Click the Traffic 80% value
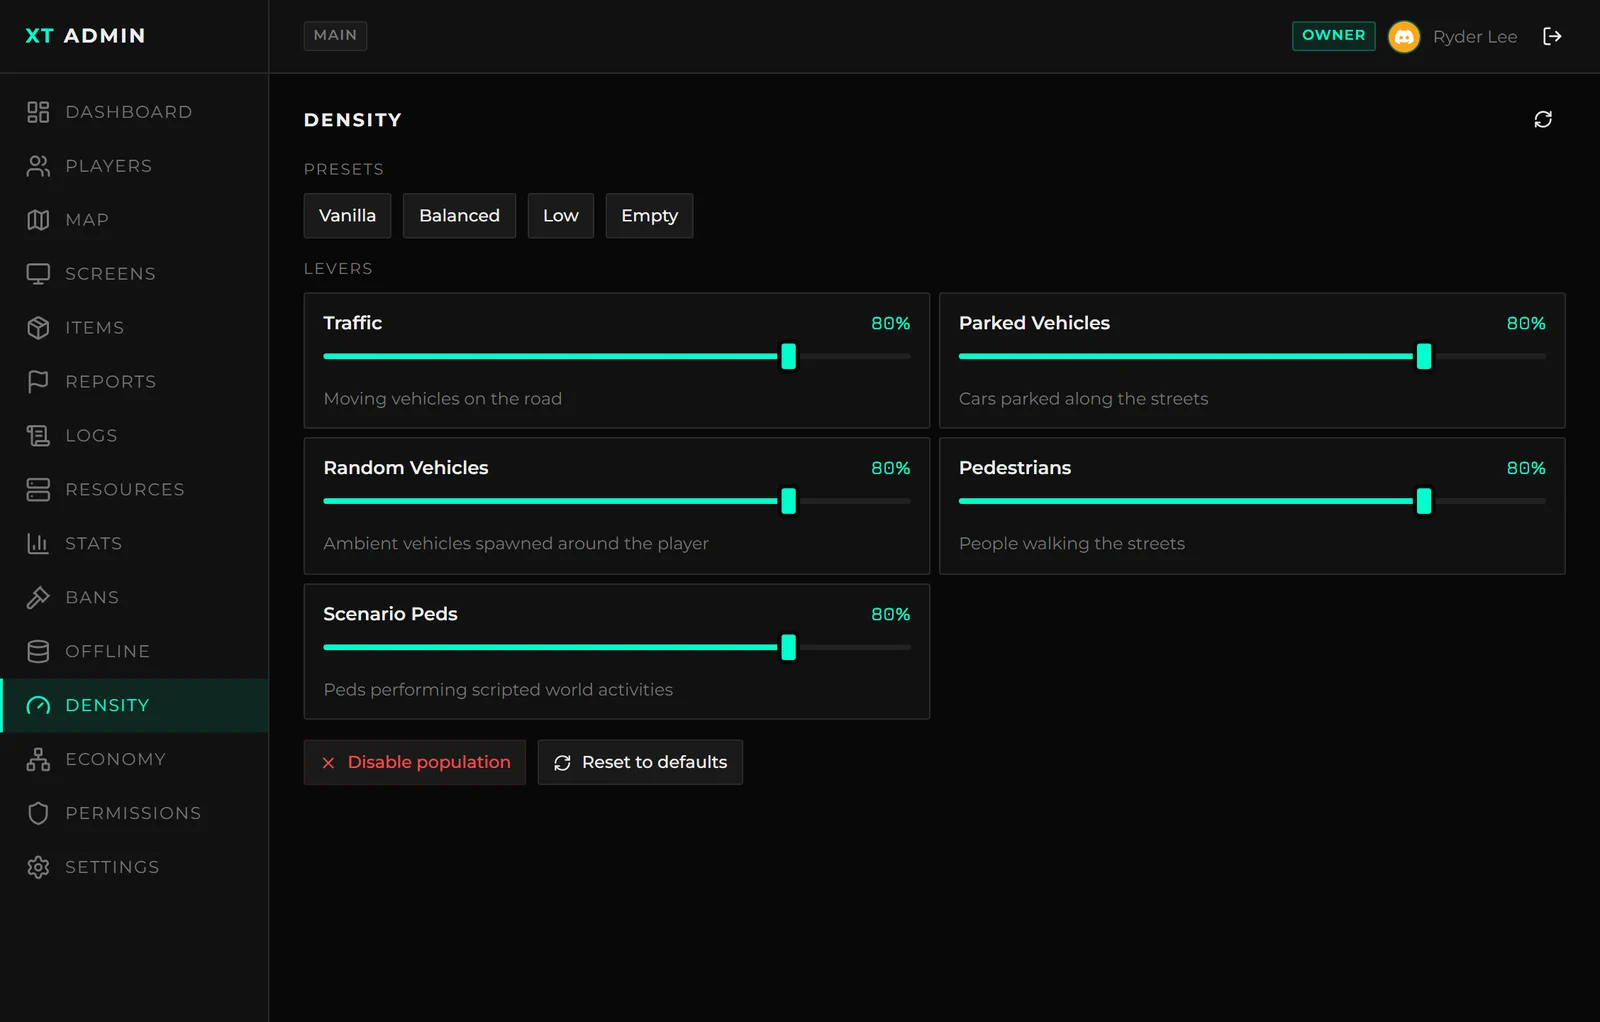Image resolution: width=1600 pixels, height=1022 pixels. [890, 324]
